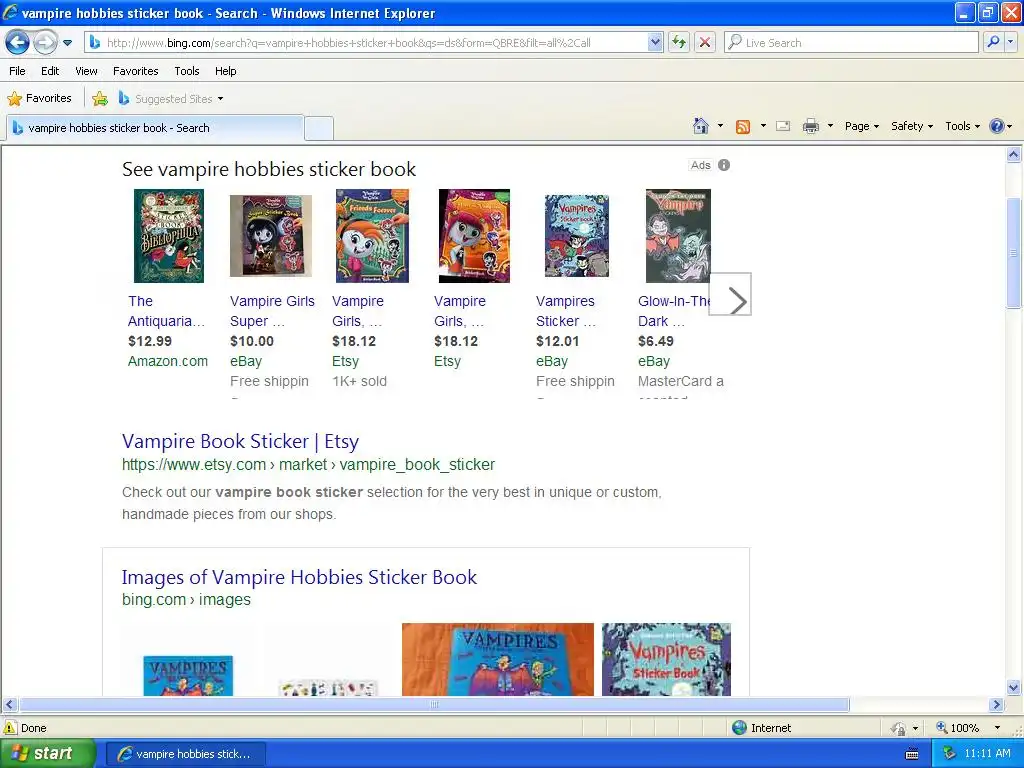Screen dimensions: 1024x768
Task: Open The Antiquarian product link
Action: click(166, 311)
